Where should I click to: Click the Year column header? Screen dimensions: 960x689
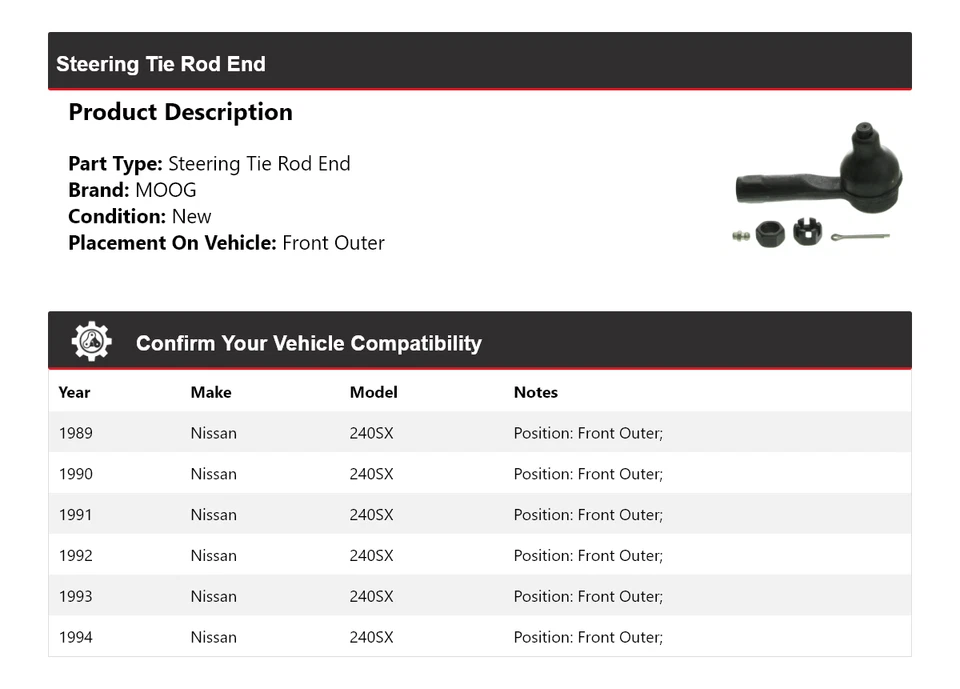[x=74, y=392]
